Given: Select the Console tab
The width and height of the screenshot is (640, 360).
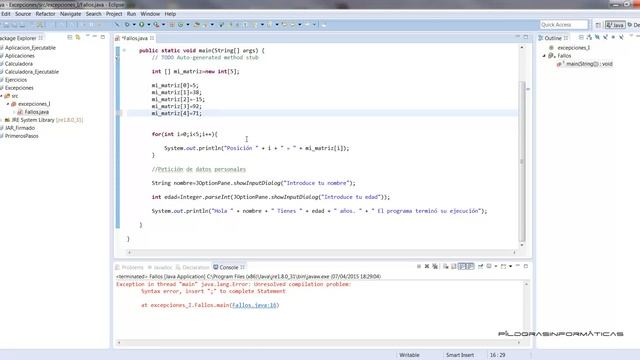Looking at the screenshot, I should (229, 267).
